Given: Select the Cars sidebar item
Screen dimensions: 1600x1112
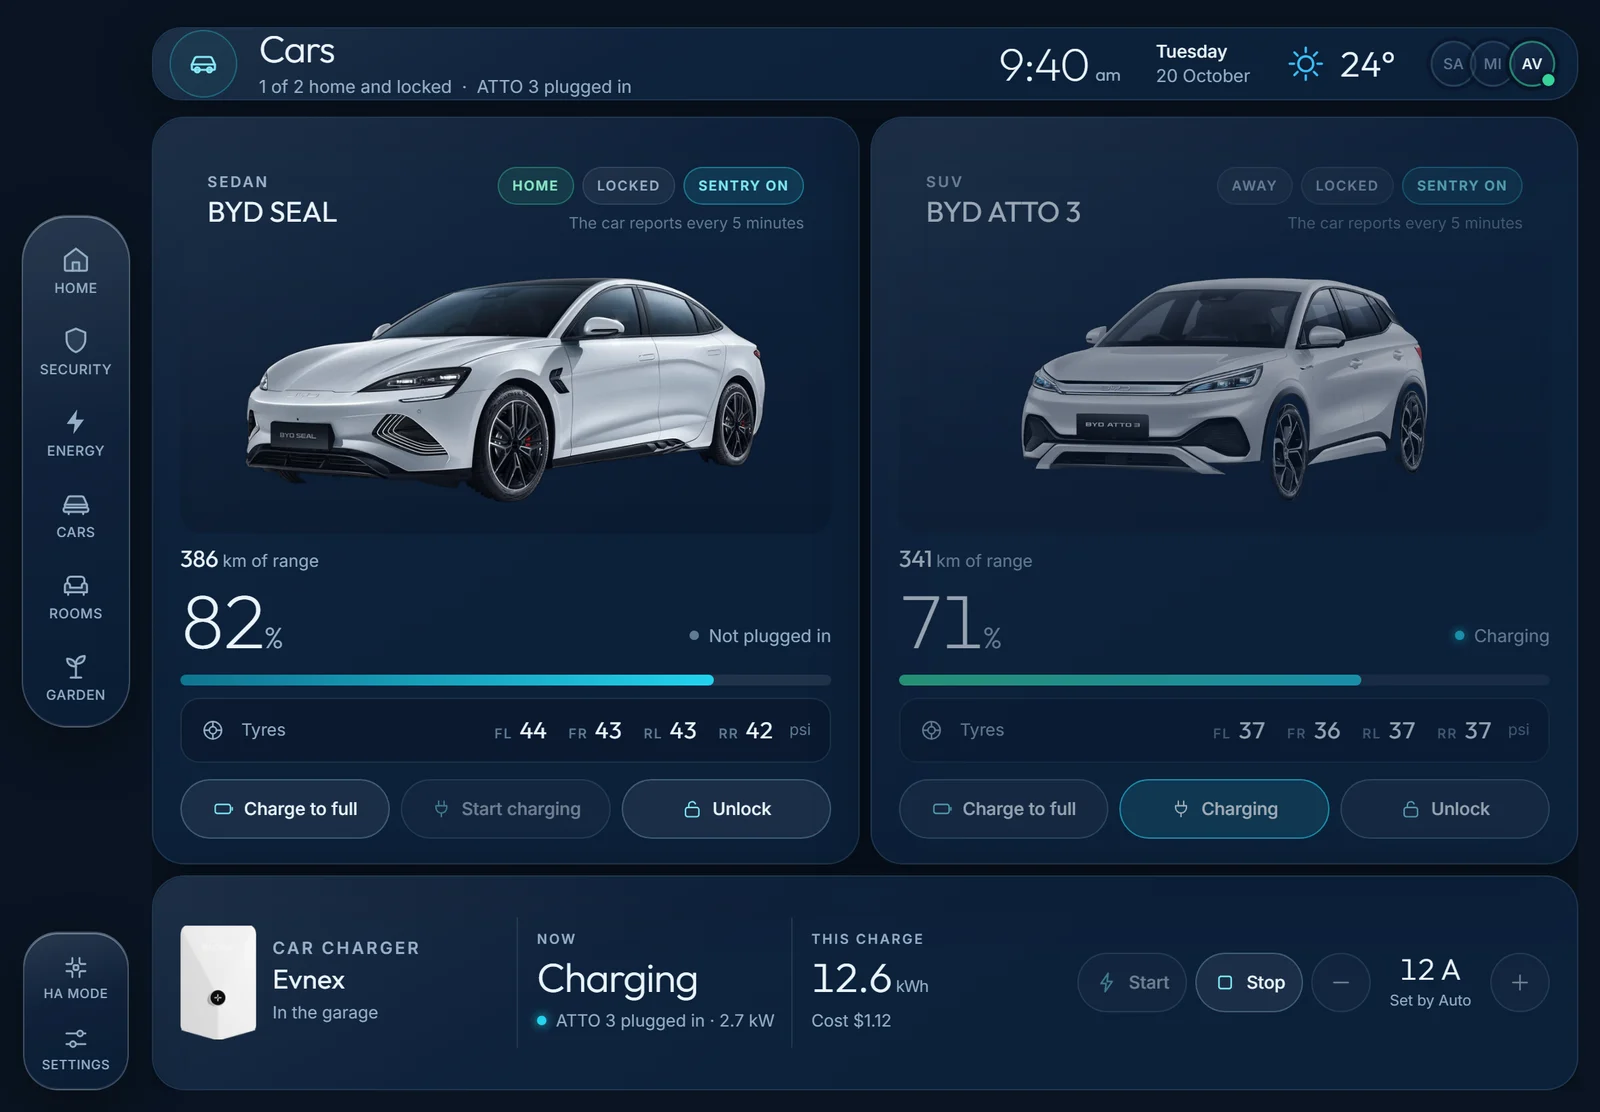Looking at the screenshot, I should pyautogui.click(x=76, y=516).
